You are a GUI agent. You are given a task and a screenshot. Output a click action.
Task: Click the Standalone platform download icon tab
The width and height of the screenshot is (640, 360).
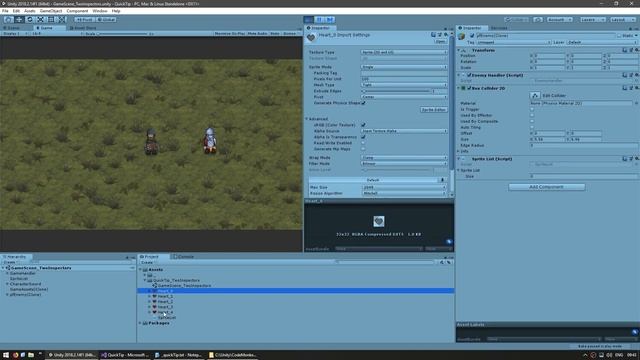442,180
